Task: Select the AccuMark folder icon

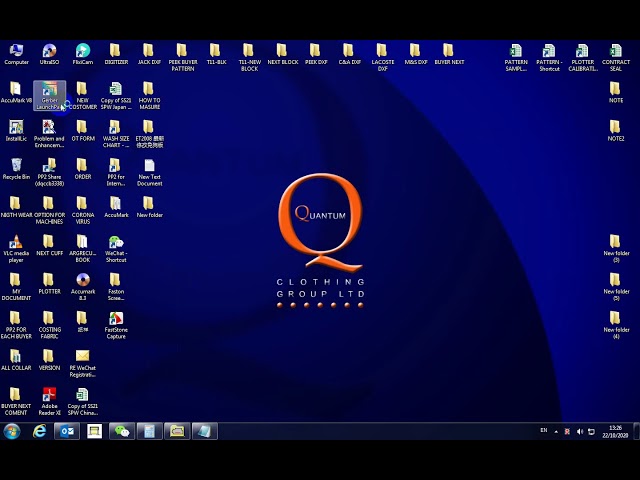Action: tap(116, 207)
